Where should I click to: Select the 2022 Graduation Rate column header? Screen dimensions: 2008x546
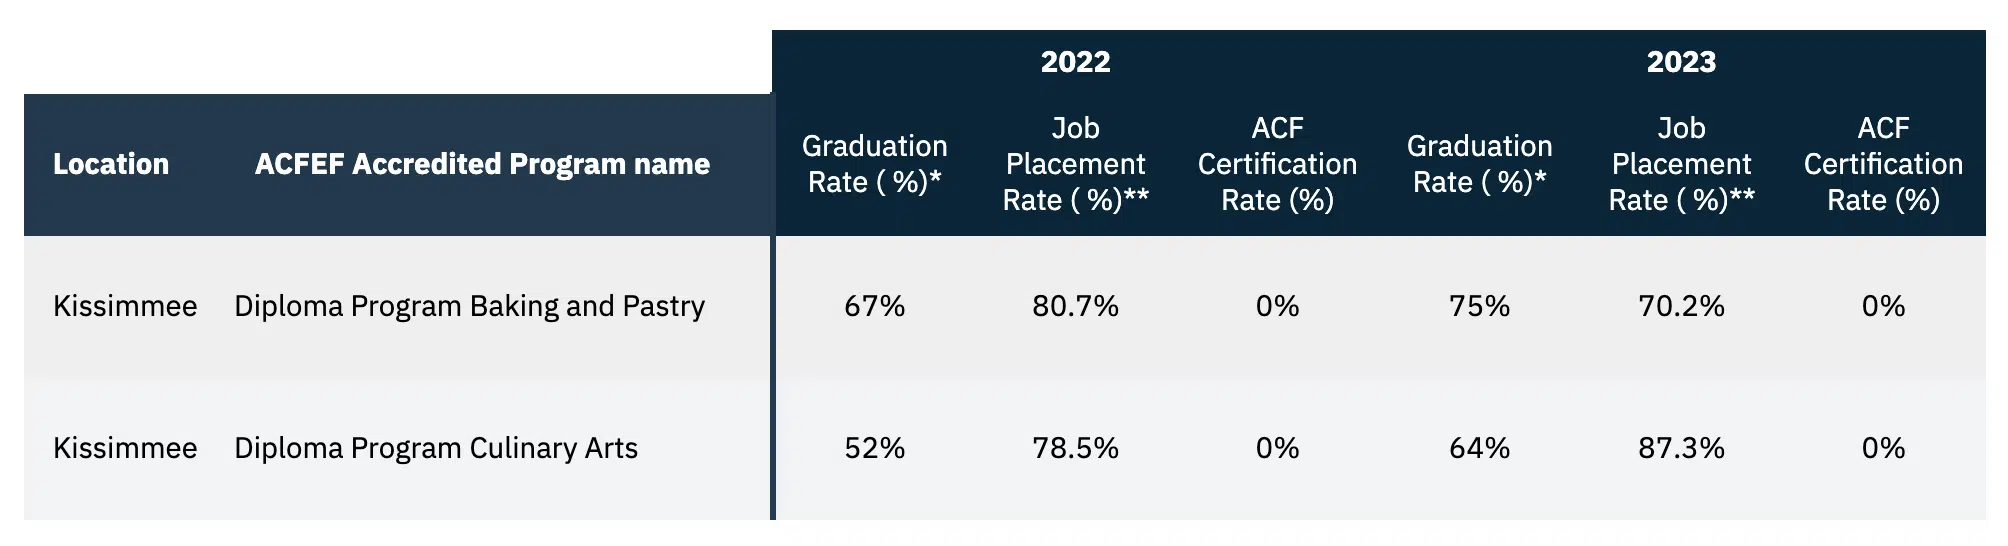[874, 164]
